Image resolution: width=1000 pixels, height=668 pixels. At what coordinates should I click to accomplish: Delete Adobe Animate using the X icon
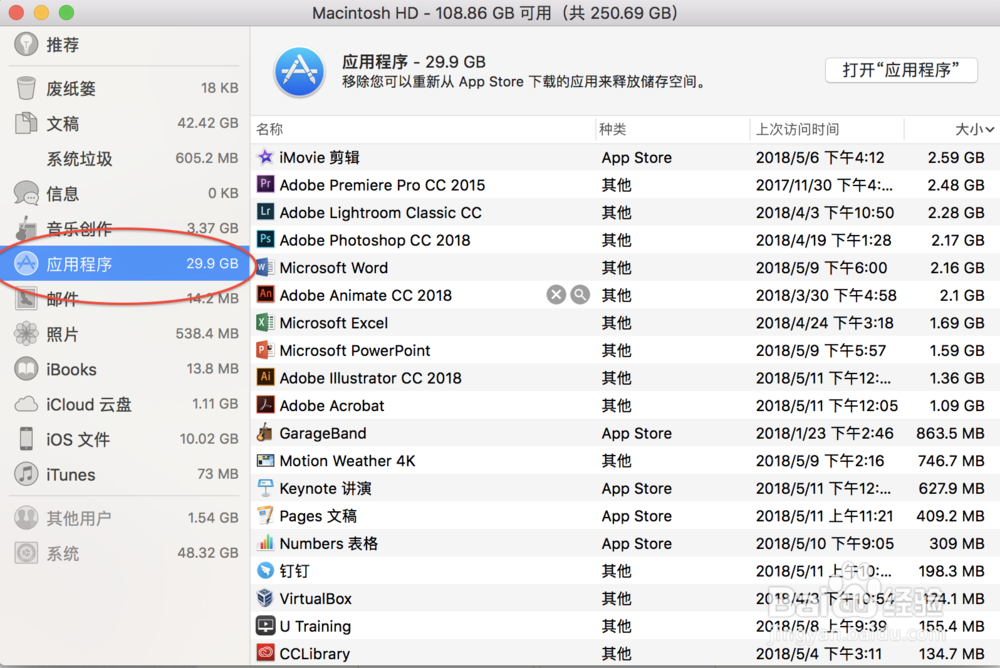(556, 295)
